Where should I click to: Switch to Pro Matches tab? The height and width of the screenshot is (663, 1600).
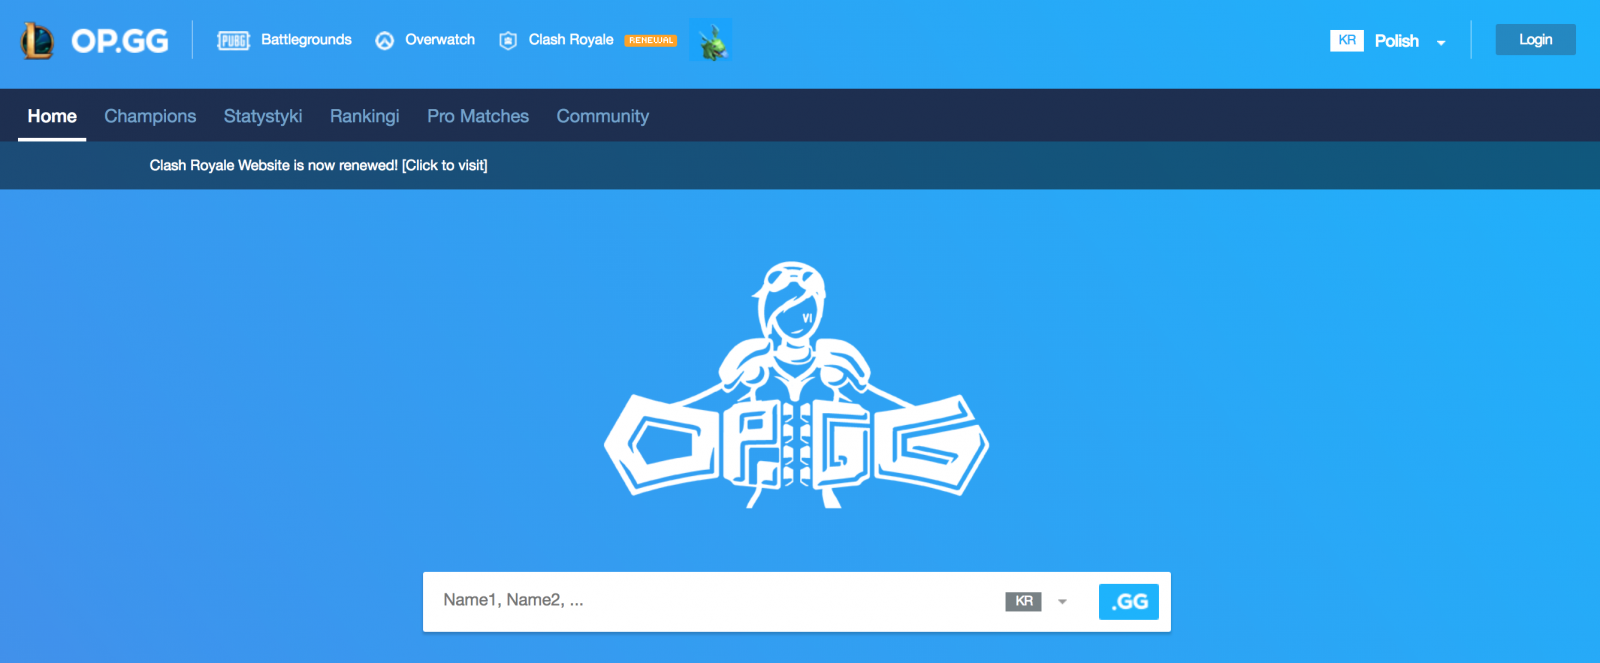point(478,116)
